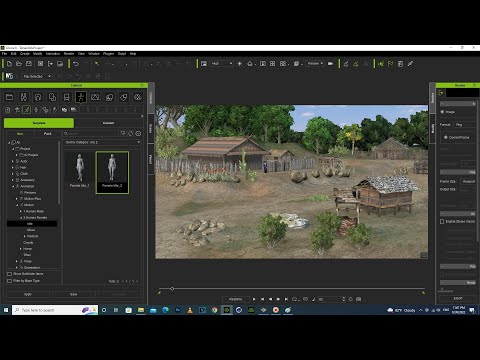
Task: Click the timeline playhead marker
Action: [172, 289]
